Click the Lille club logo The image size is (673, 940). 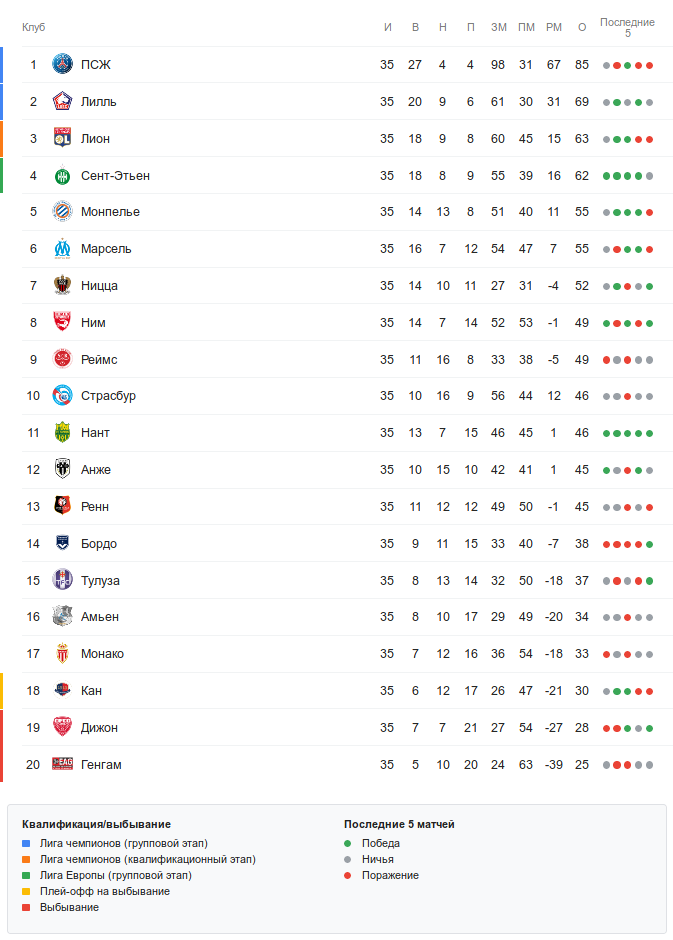point(63,102)
